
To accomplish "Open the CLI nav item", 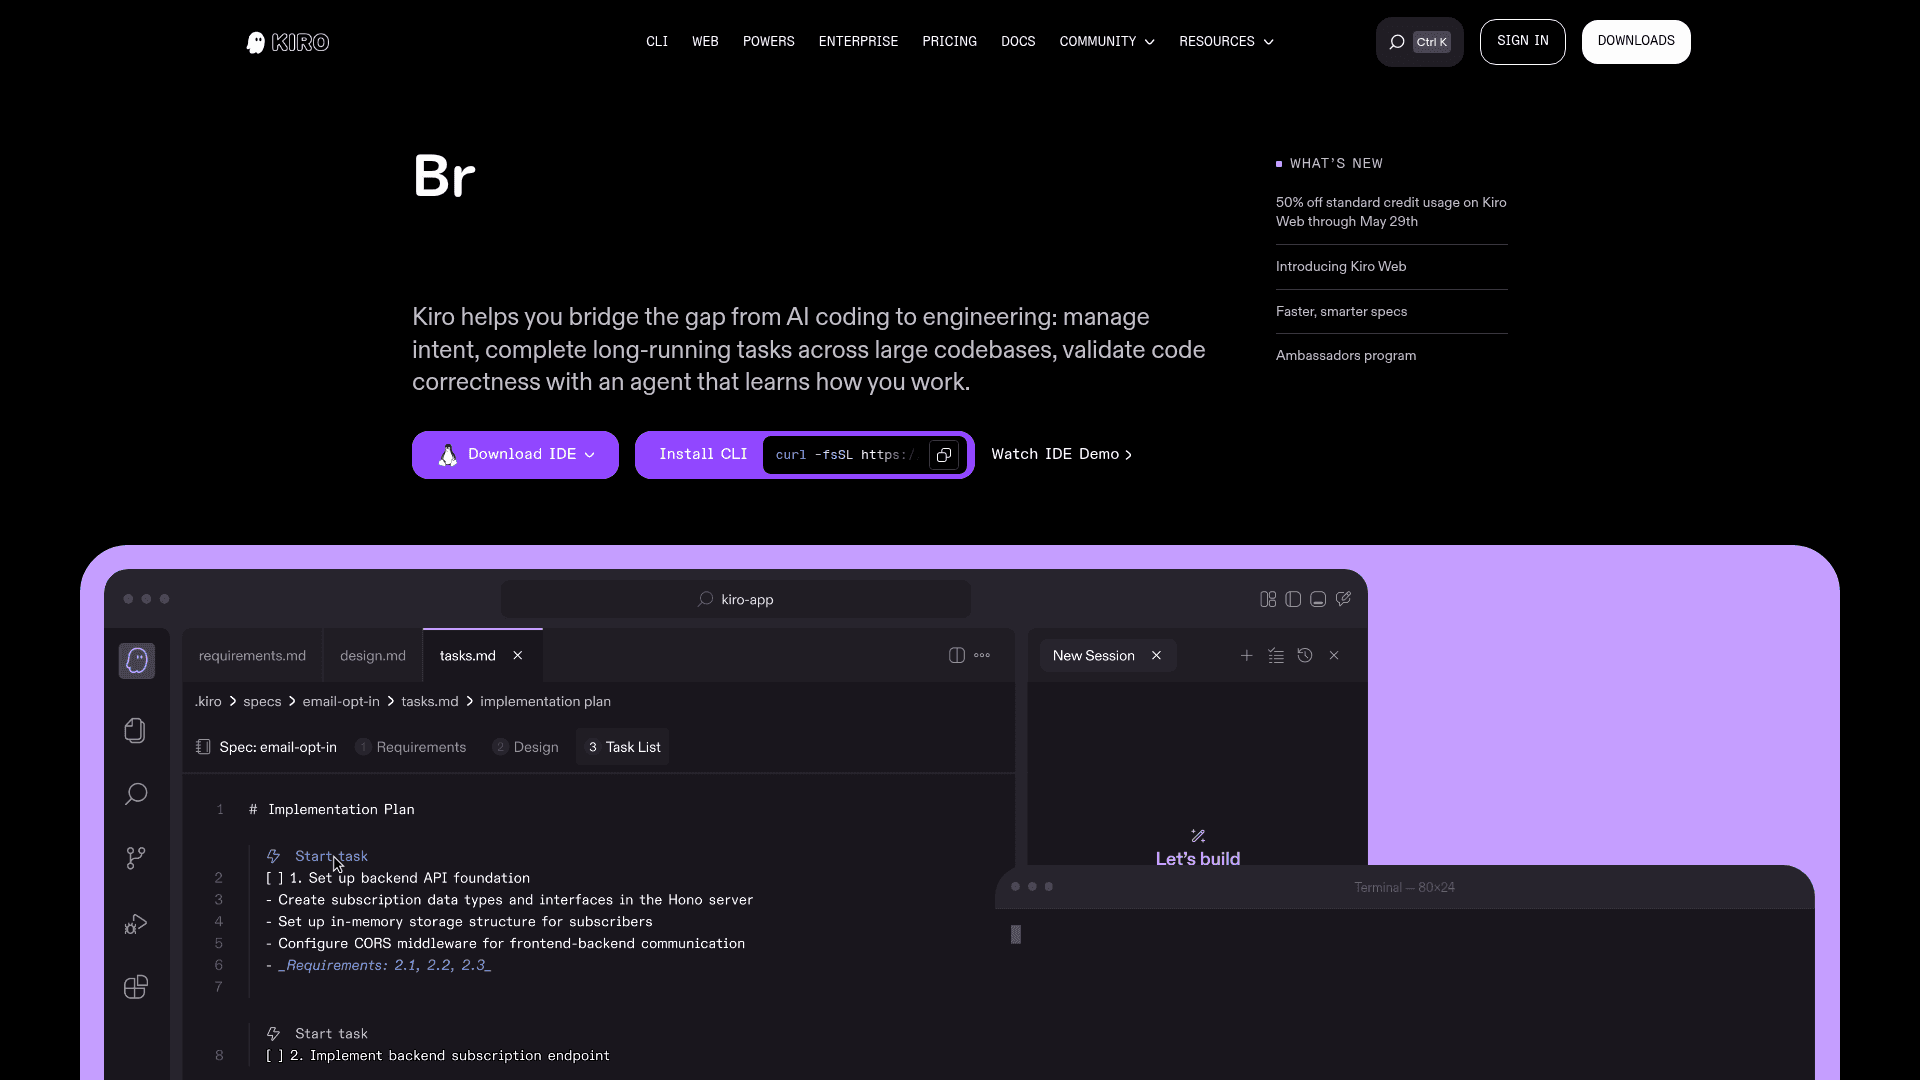I will pos(657,42).
